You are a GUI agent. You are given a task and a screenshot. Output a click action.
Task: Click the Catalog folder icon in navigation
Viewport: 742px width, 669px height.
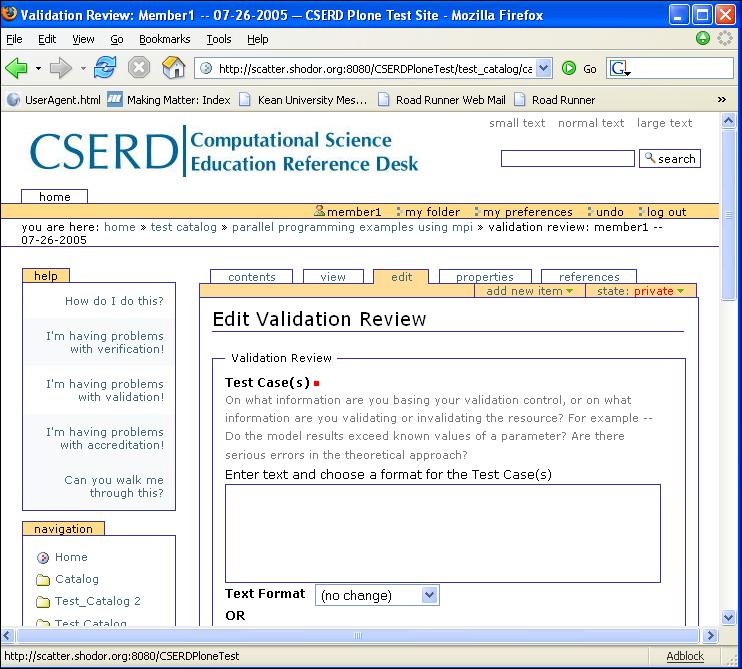(43, 580)
